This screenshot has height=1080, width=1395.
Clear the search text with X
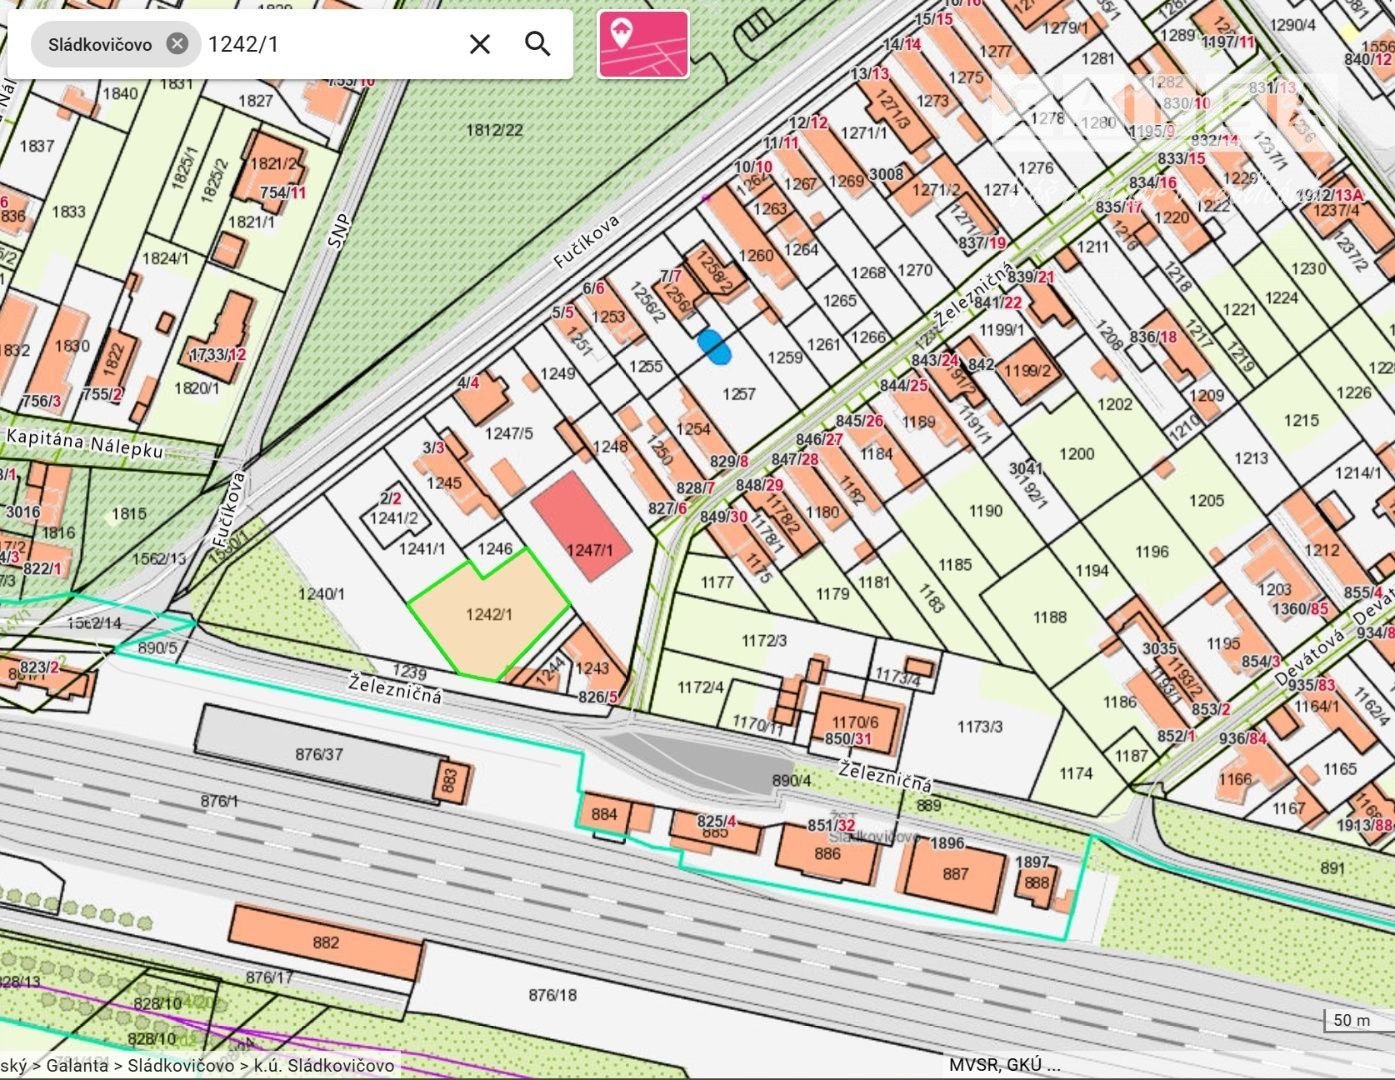point(480,44)
